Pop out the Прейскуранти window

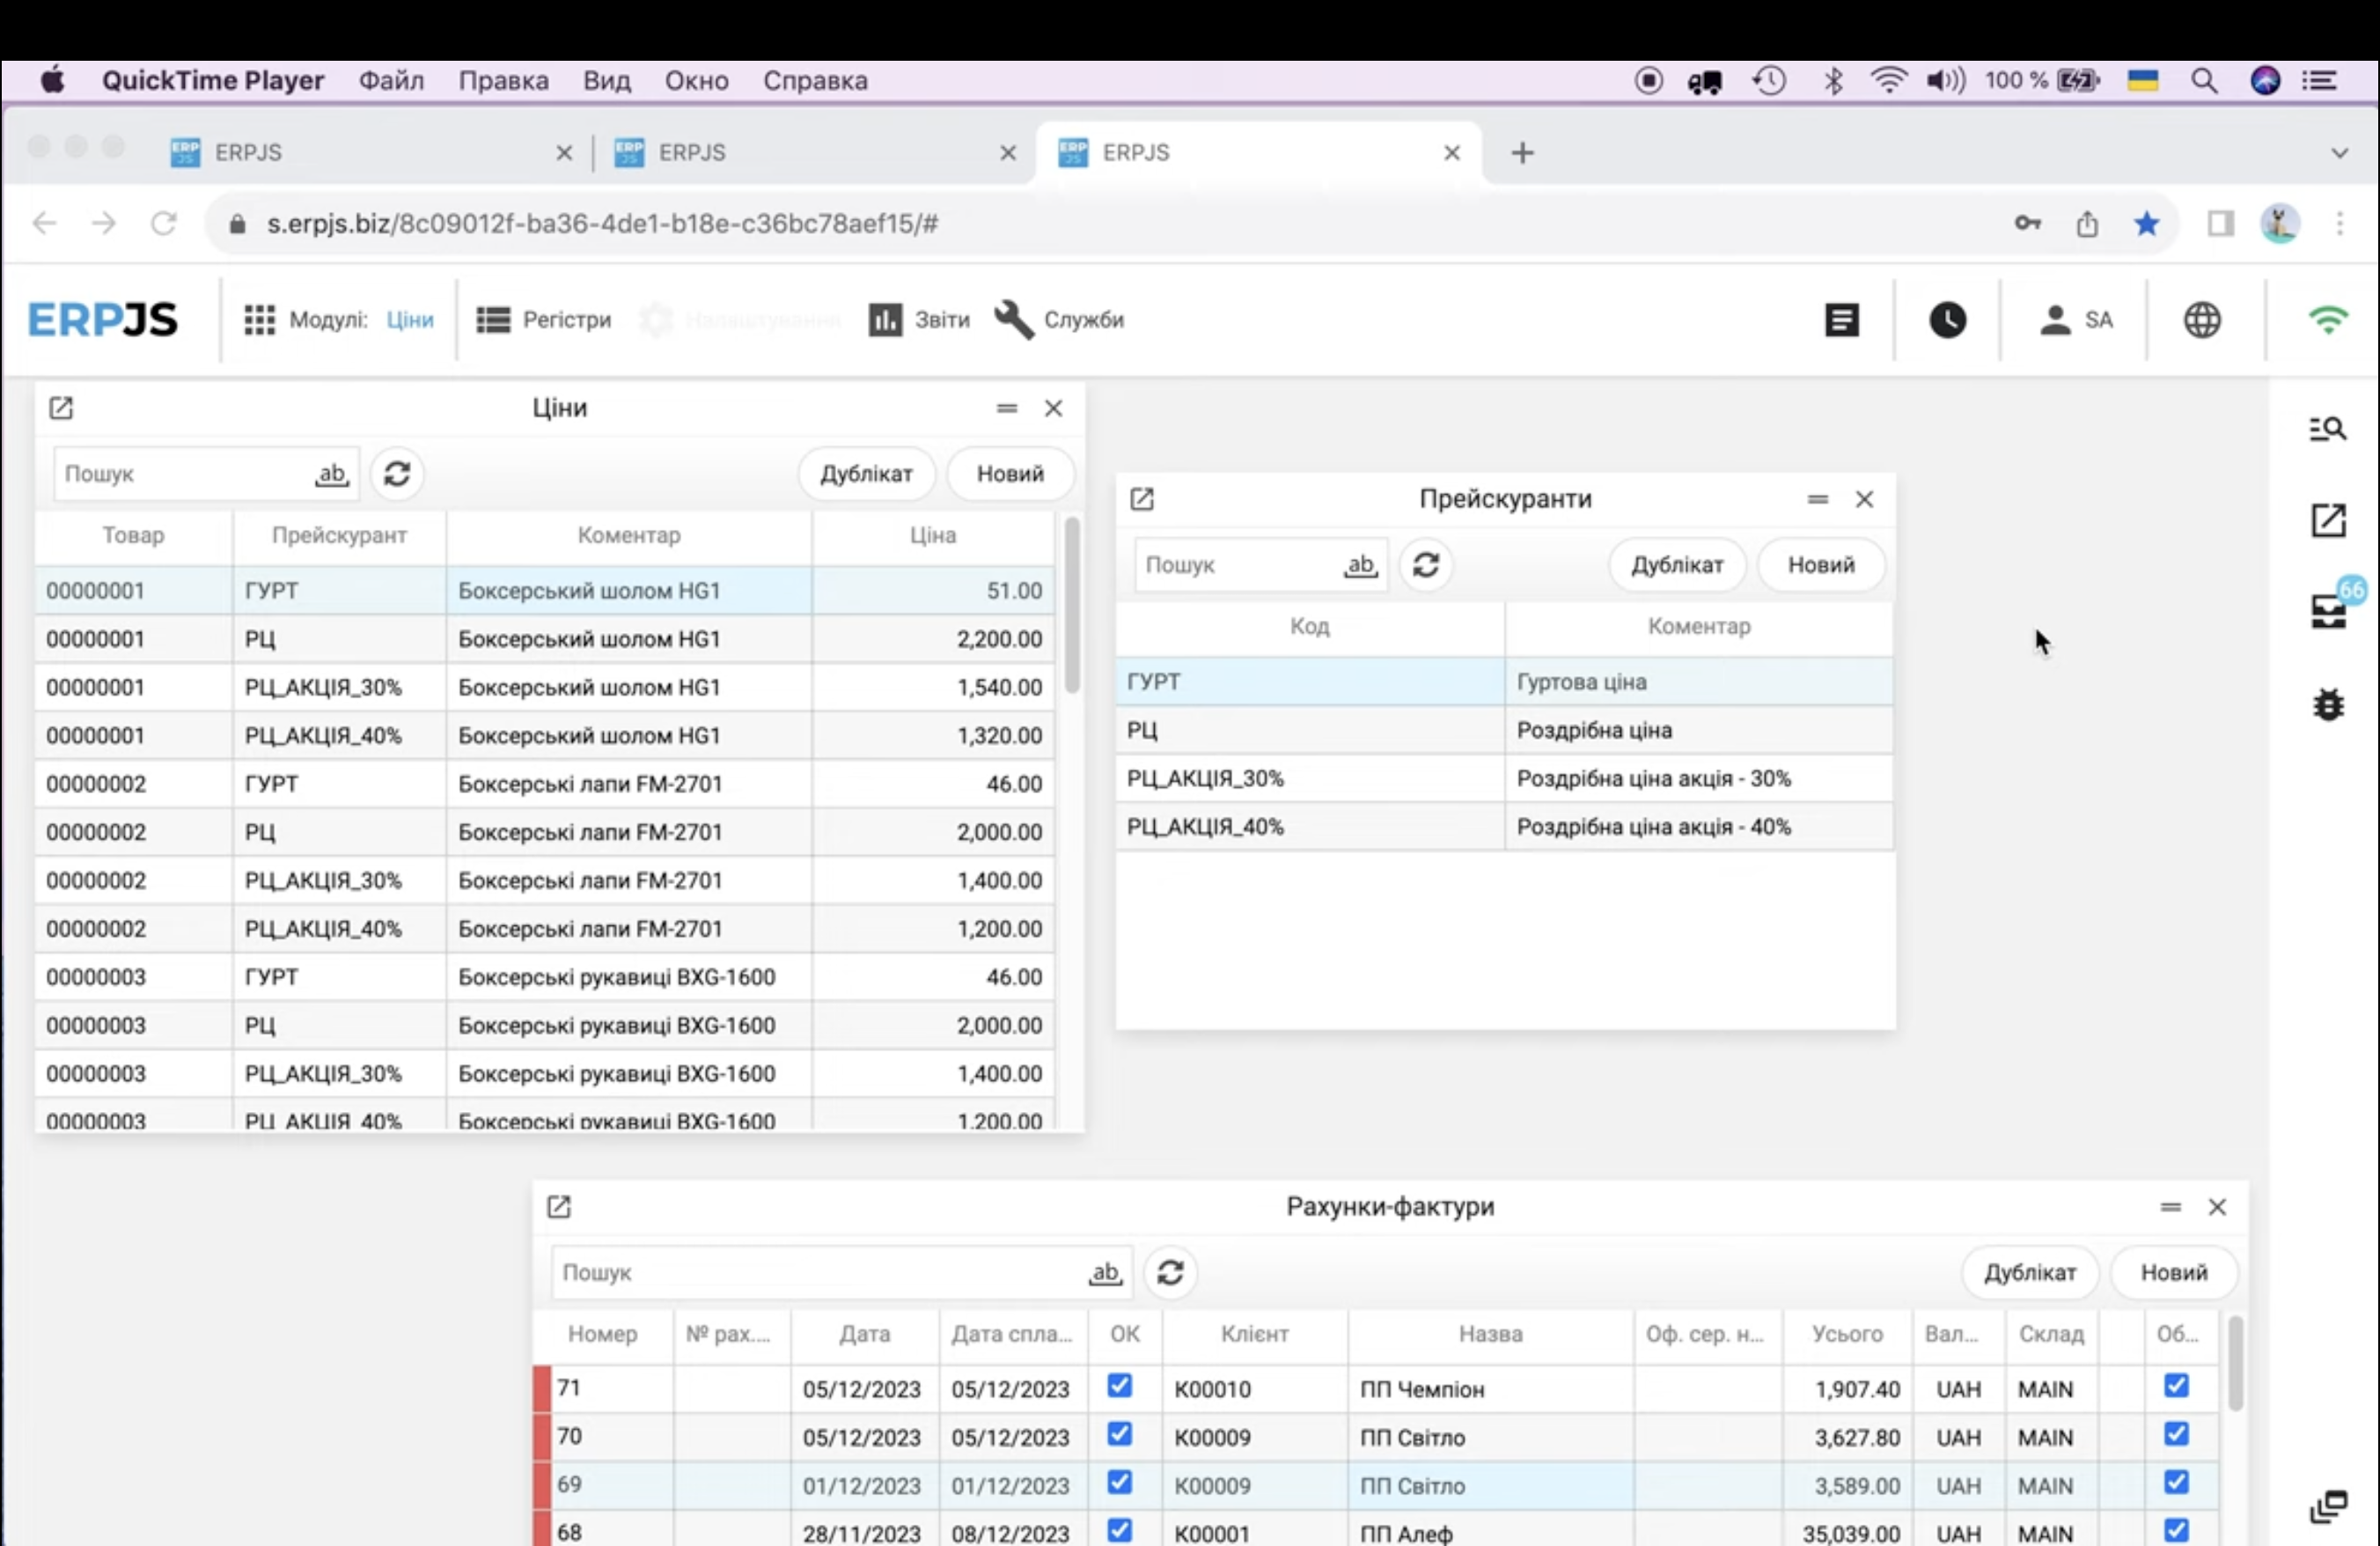(1142, 499)
